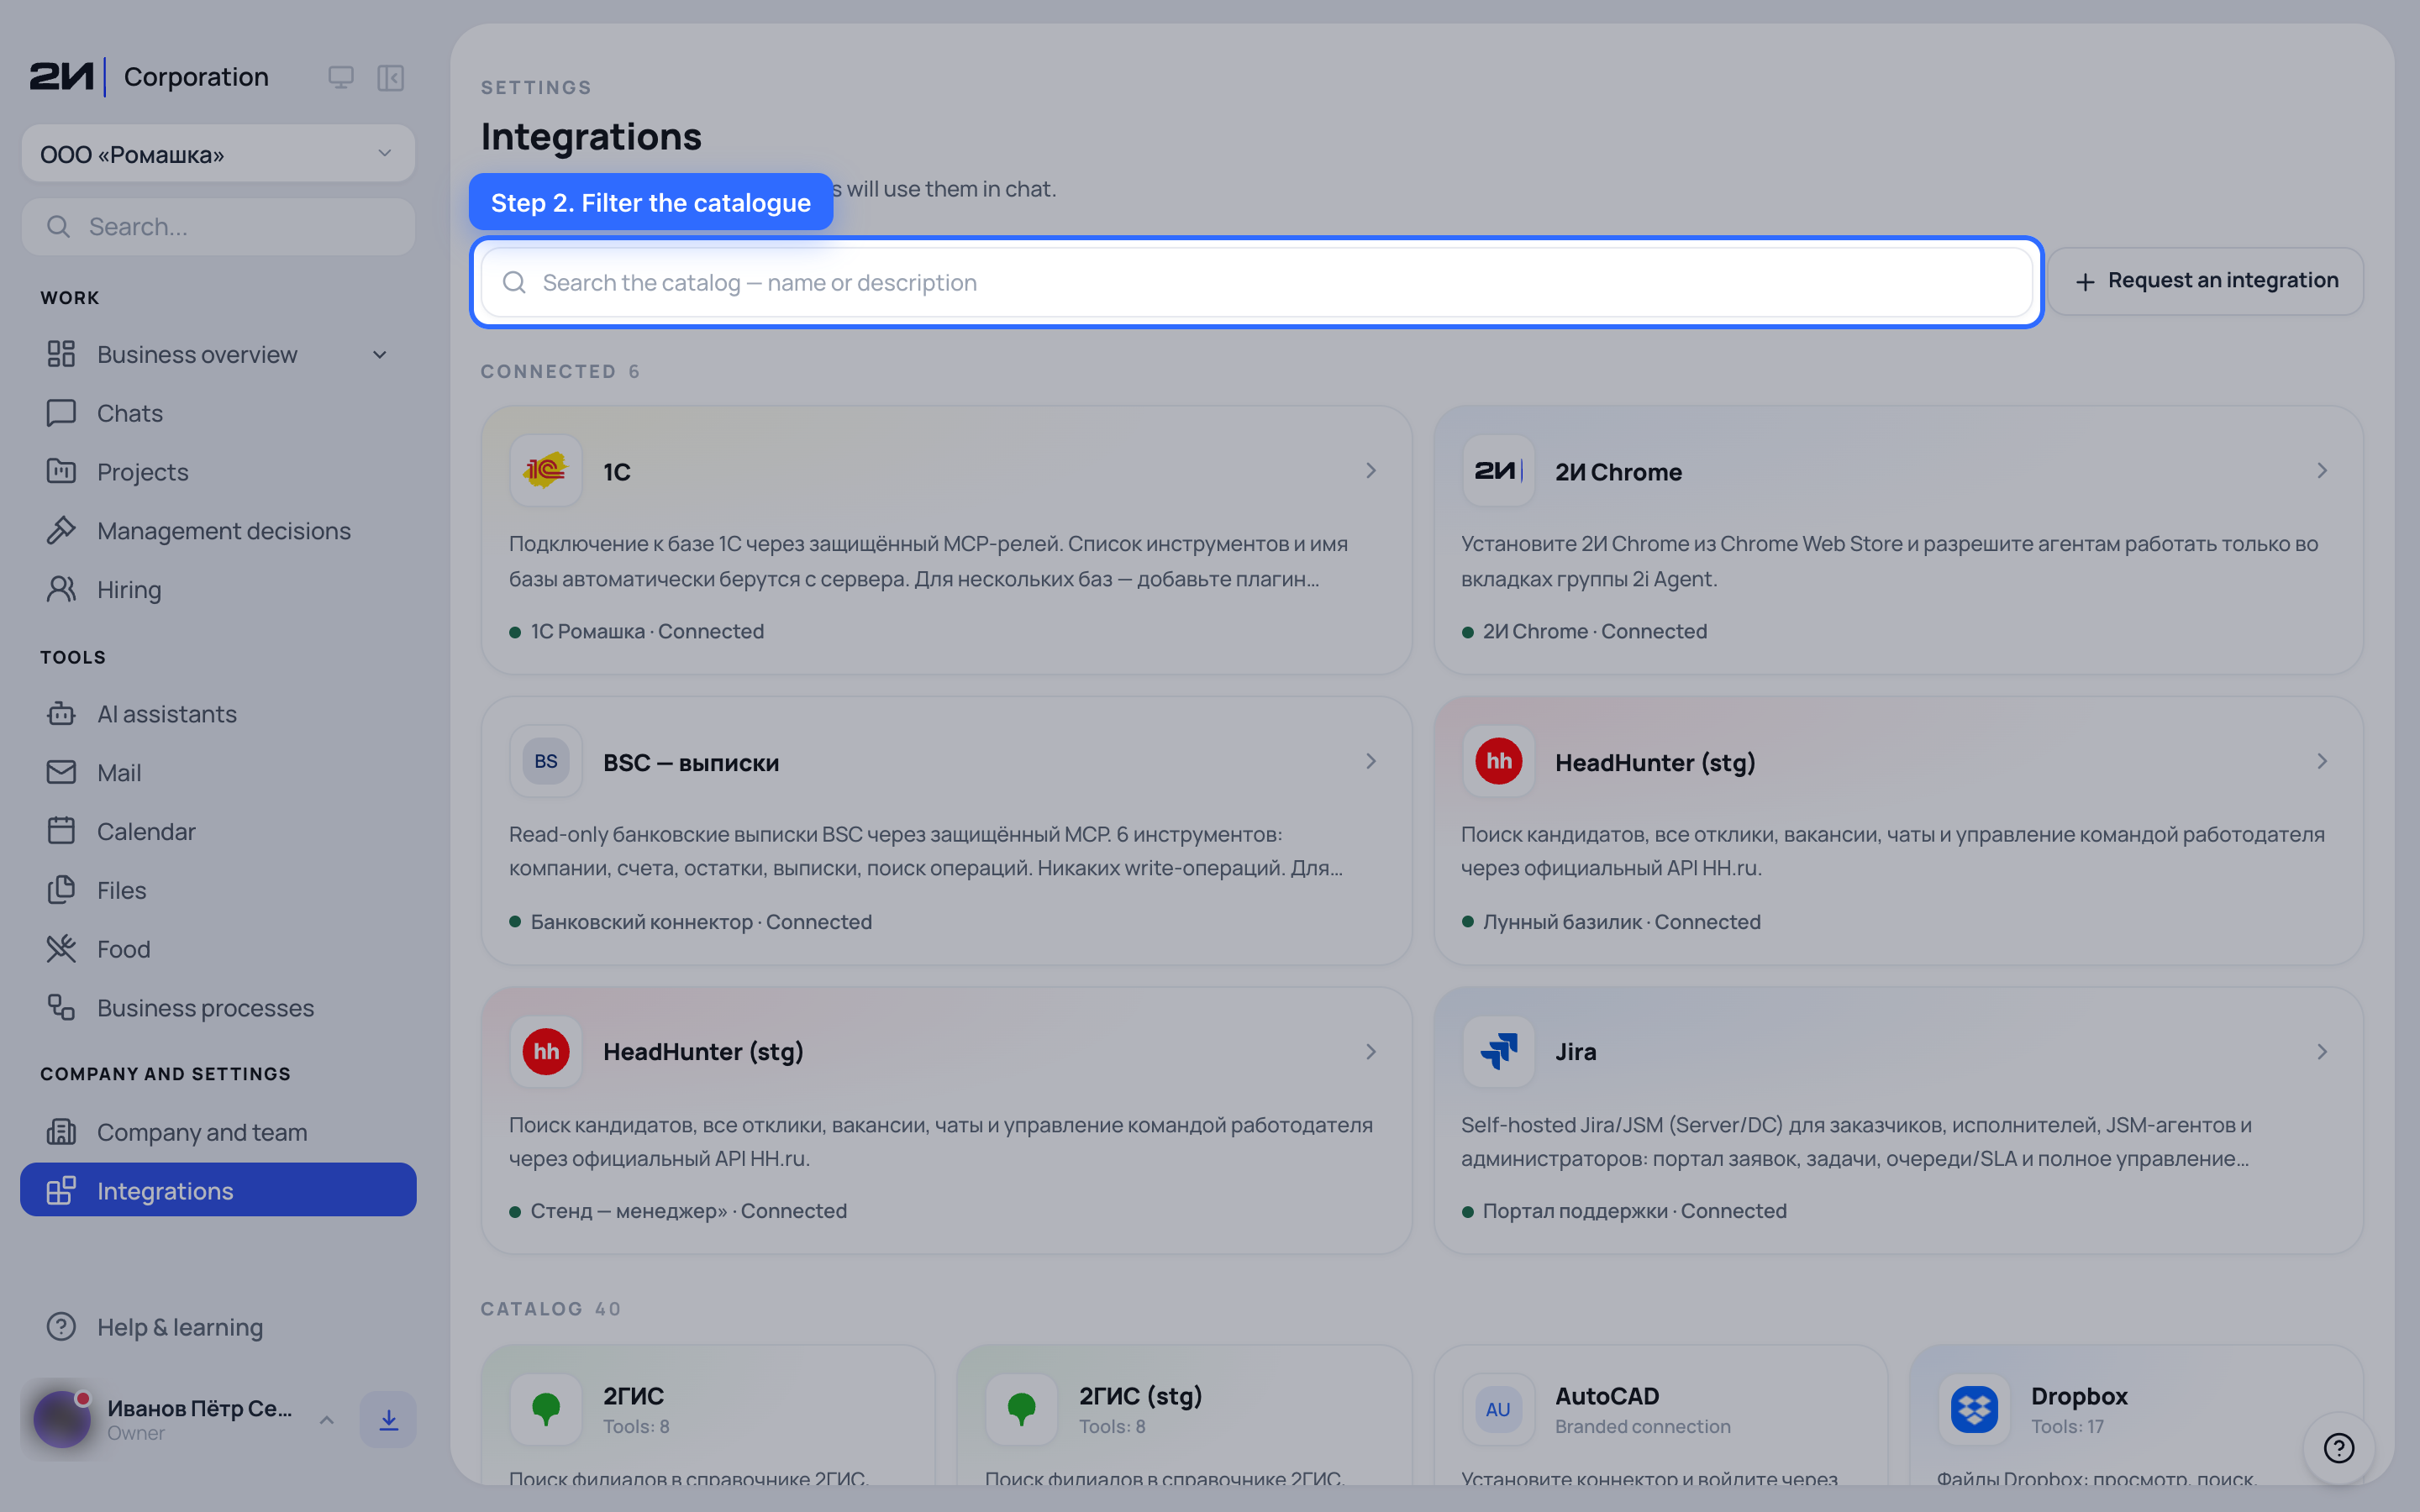
Task: Open Jira card via its chevron
Action: click(2322, 1051)
